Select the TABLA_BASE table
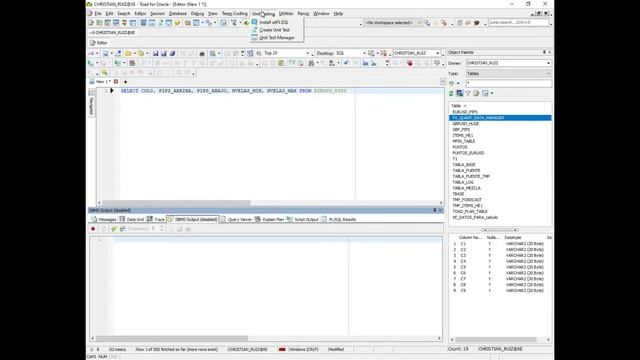This screenshot has height=360, width=640. [x=464, y=165]
